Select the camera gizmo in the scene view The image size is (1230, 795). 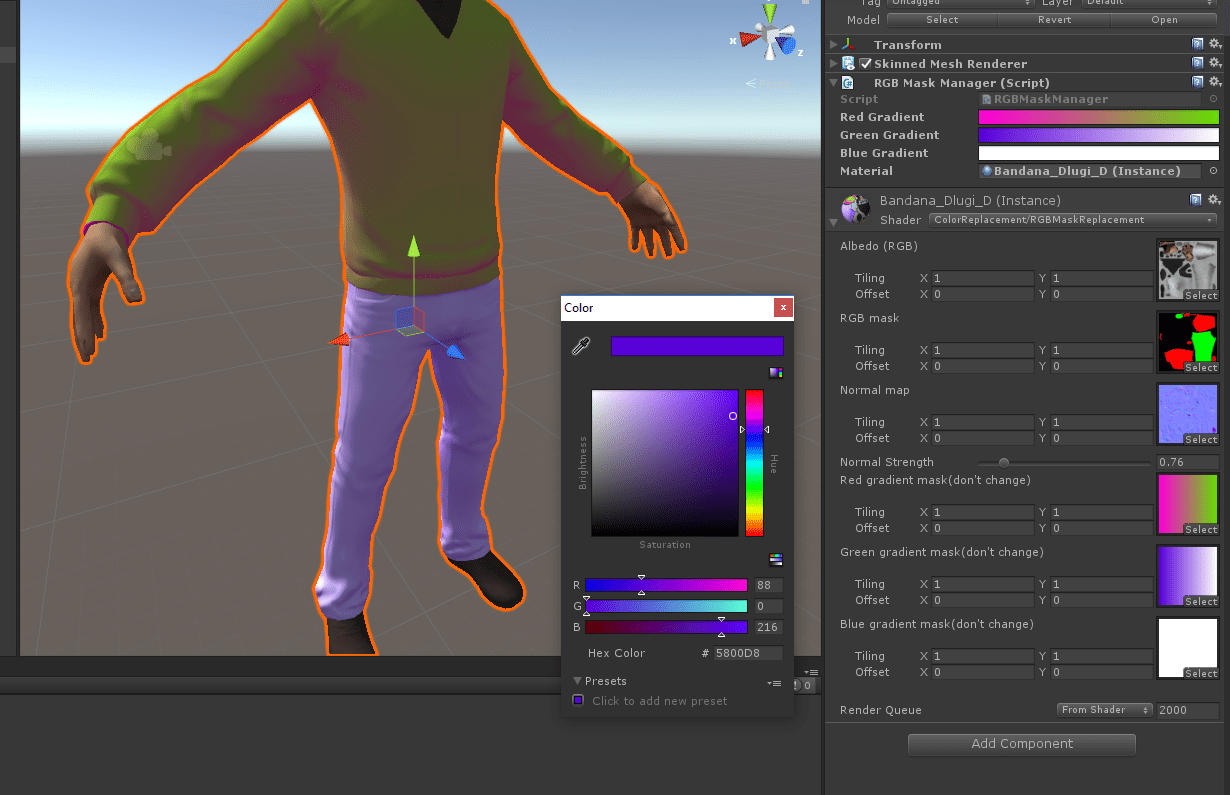[148, 145]
